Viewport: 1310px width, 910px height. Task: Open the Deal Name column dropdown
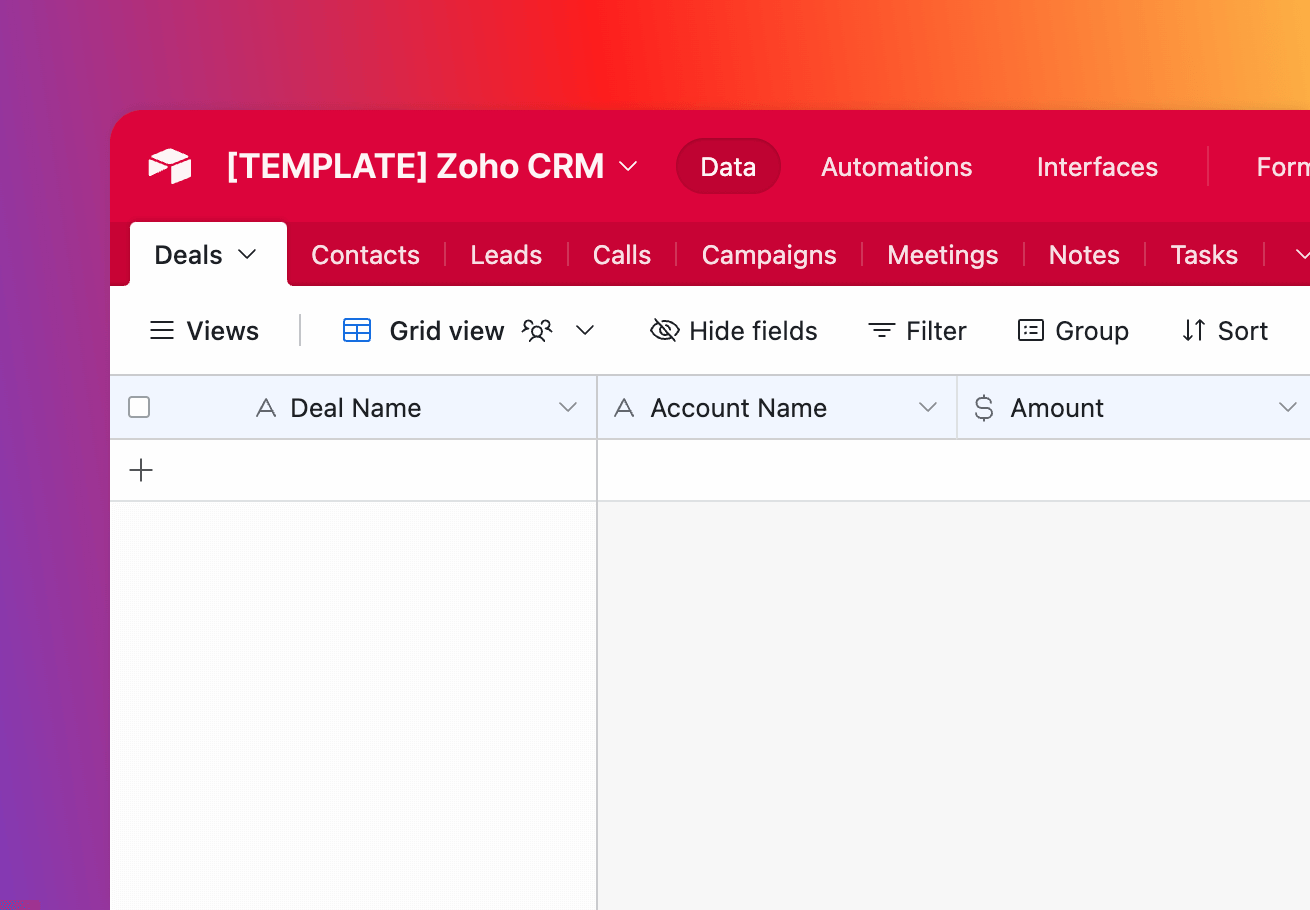coord(568,408)
